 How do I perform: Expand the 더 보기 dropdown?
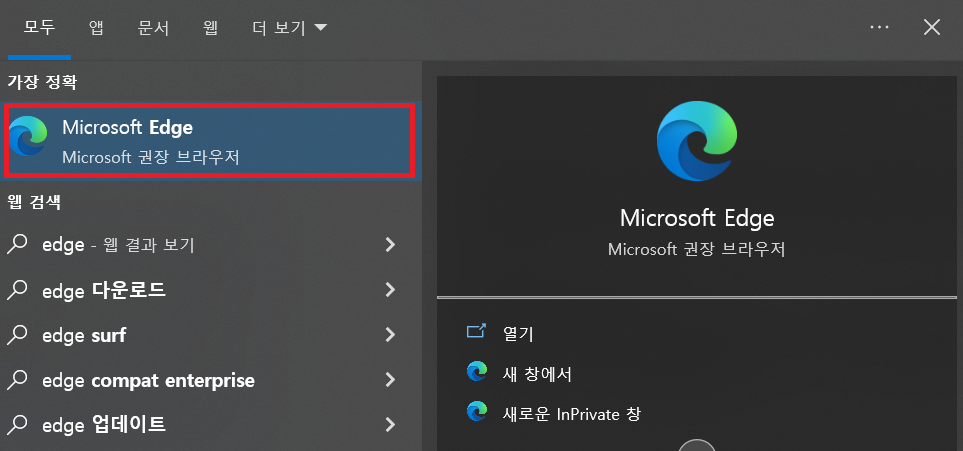(290, 28)
